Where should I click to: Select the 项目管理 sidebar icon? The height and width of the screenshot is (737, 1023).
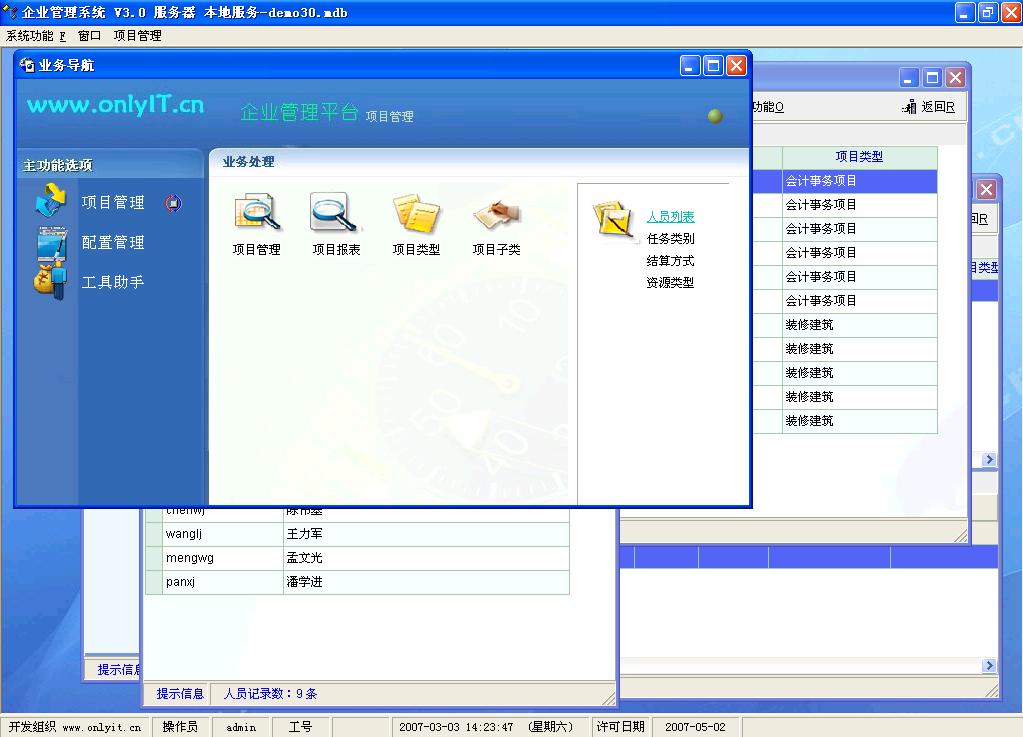[x=50, y=201]
